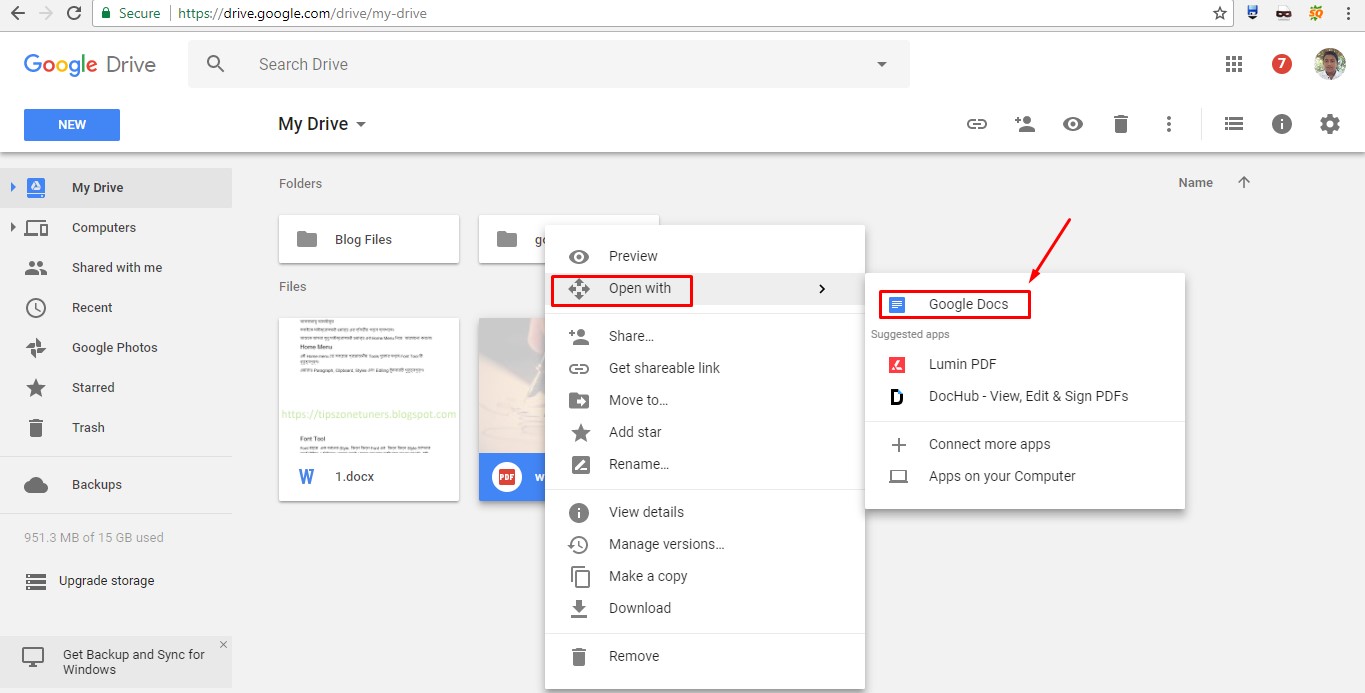The image size is (1365, 693).
Task: Open the Google apps grid
Action: (x=1234, y=64)
